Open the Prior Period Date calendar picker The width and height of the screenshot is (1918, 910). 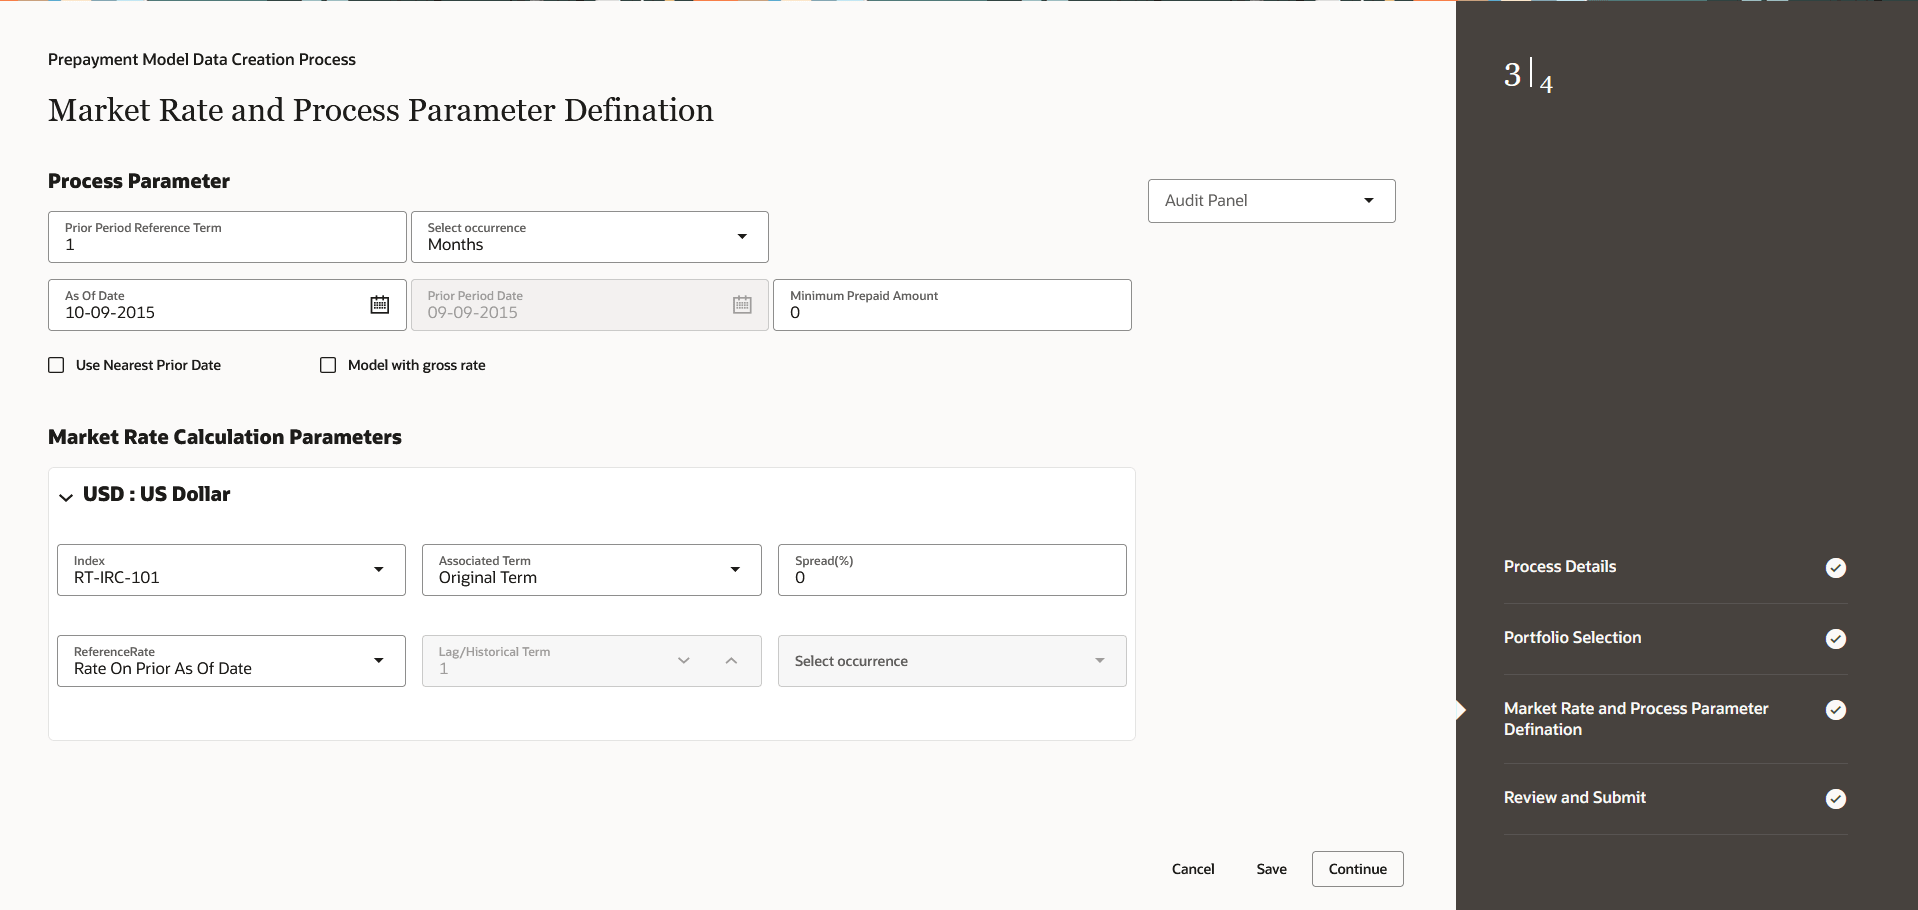(742, 304)
